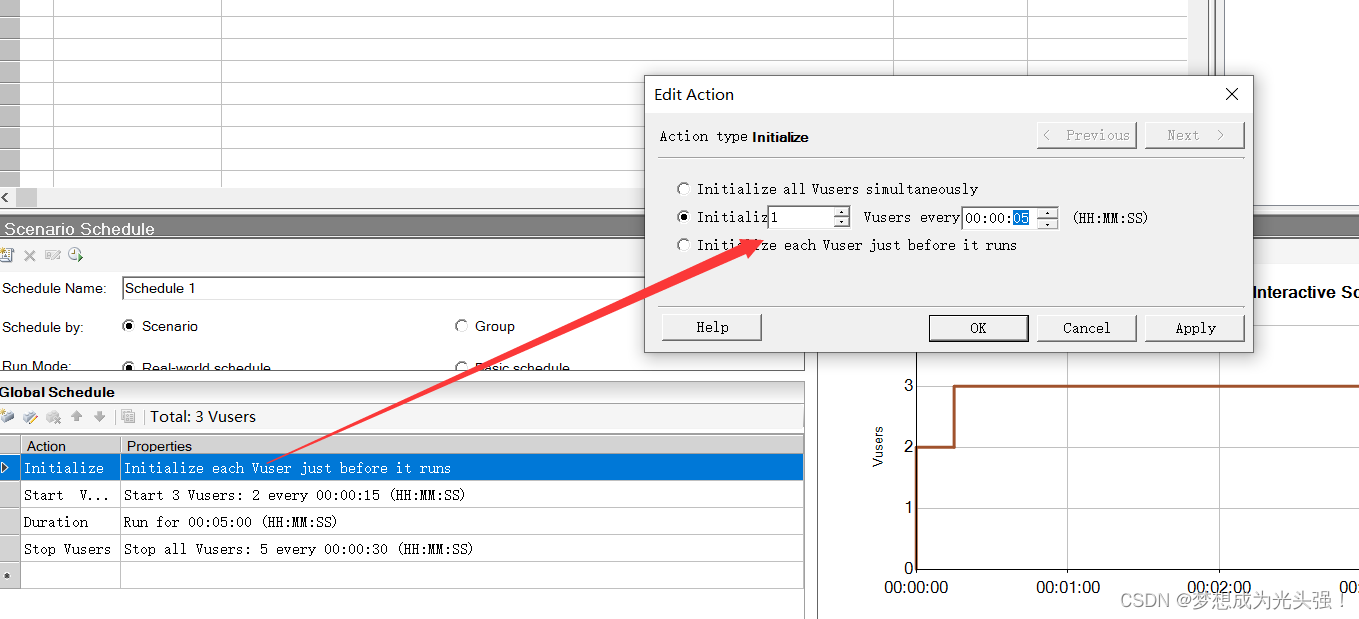Screen dimensions: 1359x619
Task: Move action up with the up arrow icon
Action: pyautogui.click(x=77, y=416)
